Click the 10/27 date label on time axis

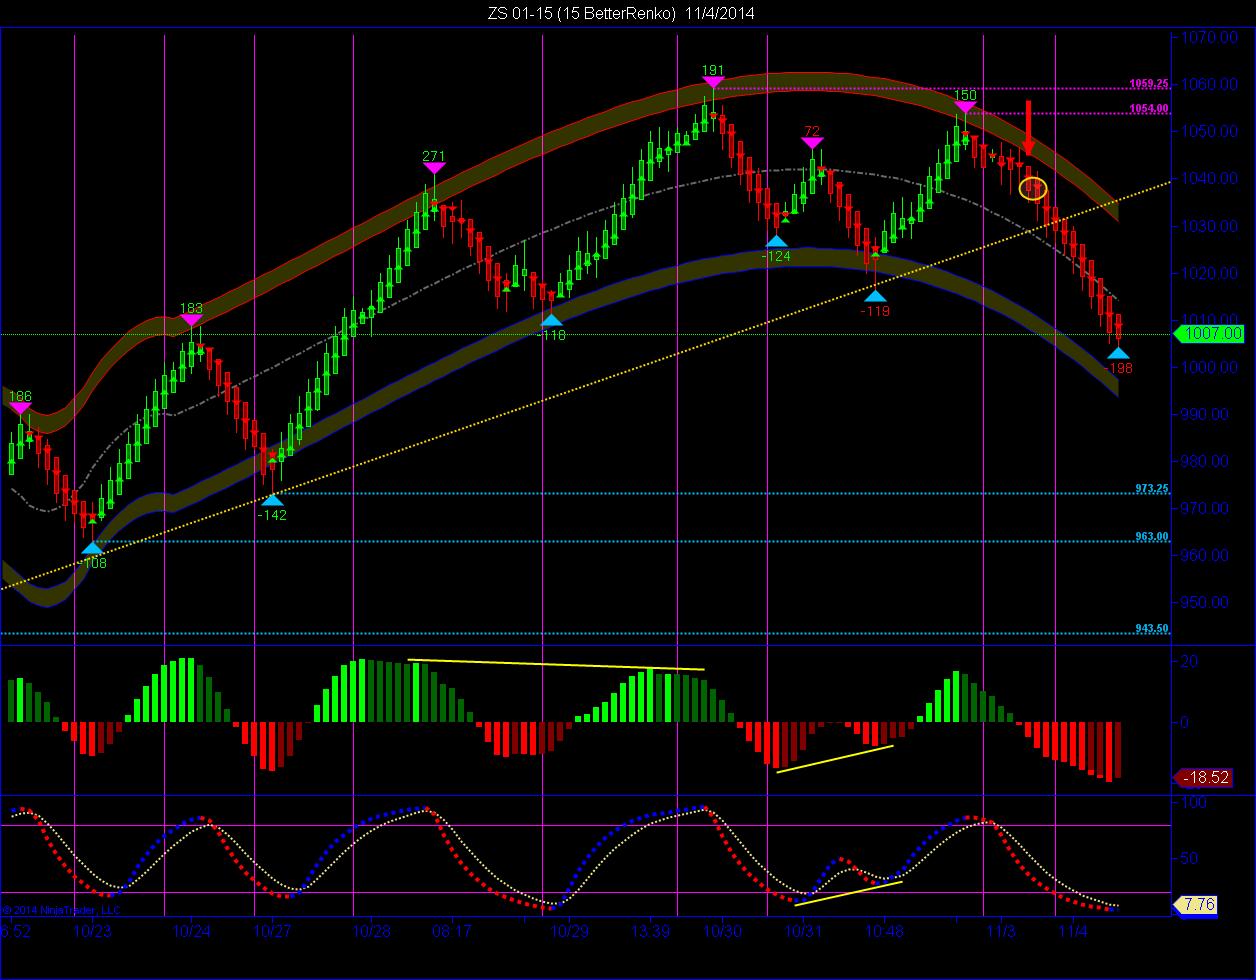tap(273, 931)
